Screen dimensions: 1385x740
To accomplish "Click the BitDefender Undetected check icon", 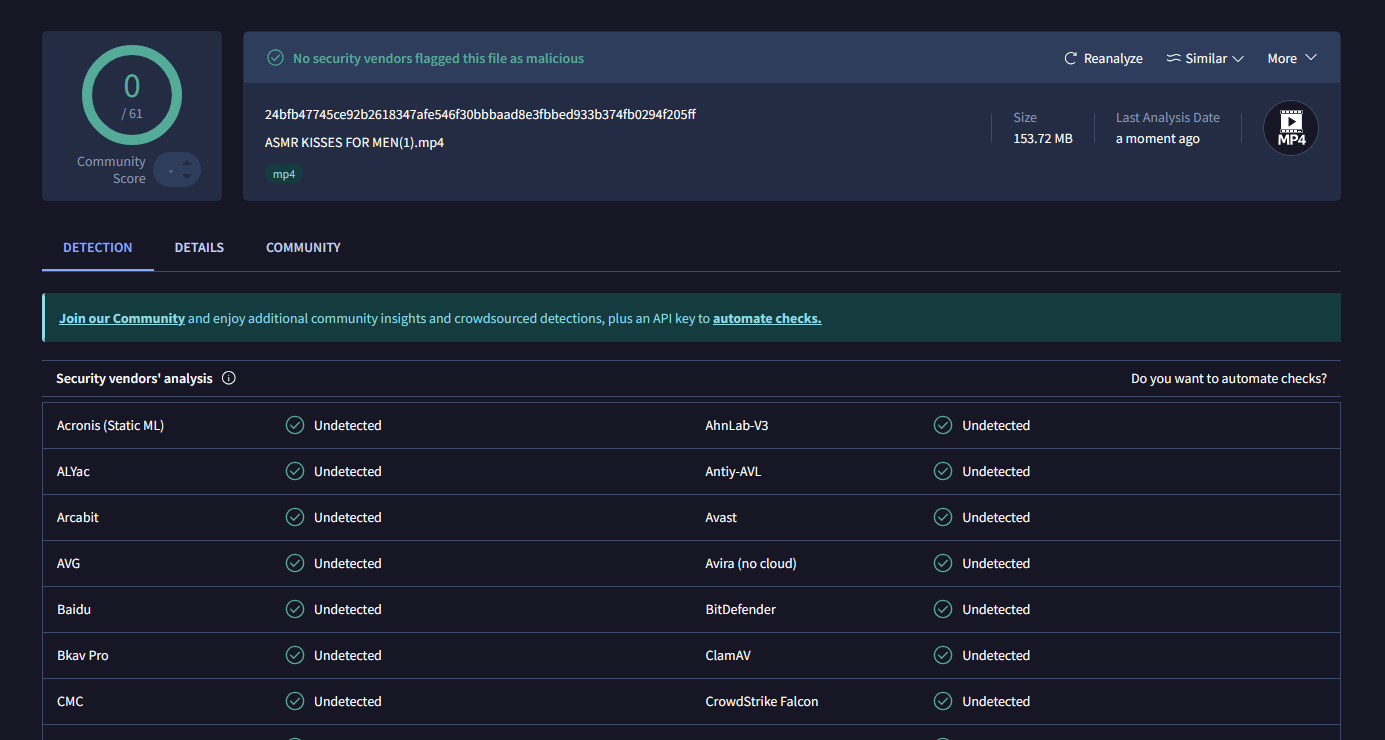I will (x=943, y=609).
